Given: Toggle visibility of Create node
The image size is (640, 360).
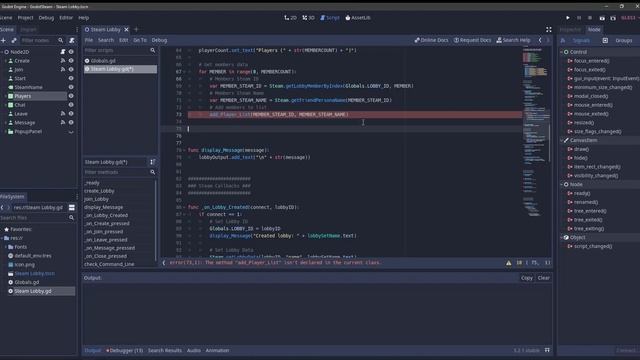Looking at the screenshot, I should tap(71, 61).
